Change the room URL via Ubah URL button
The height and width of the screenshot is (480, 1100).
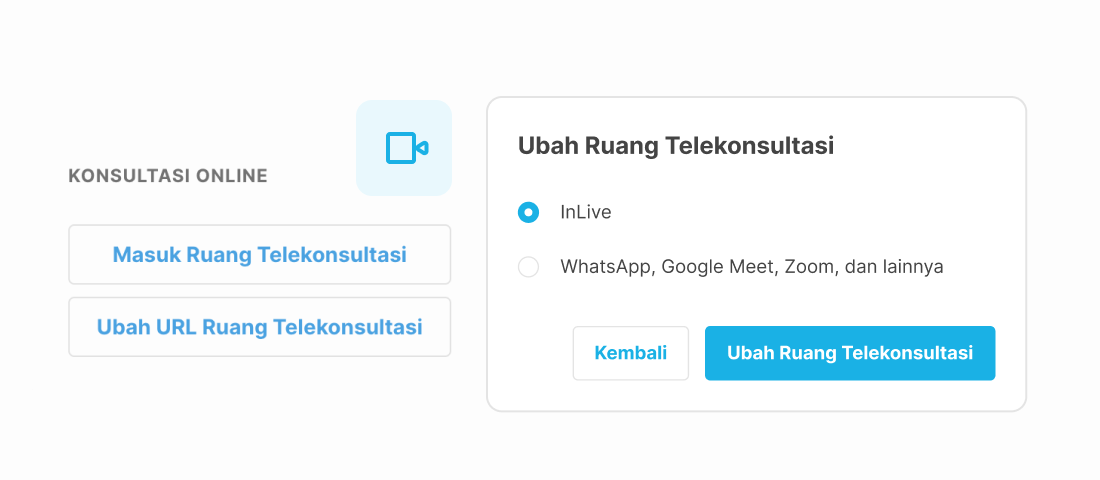[x=260, y=327]
